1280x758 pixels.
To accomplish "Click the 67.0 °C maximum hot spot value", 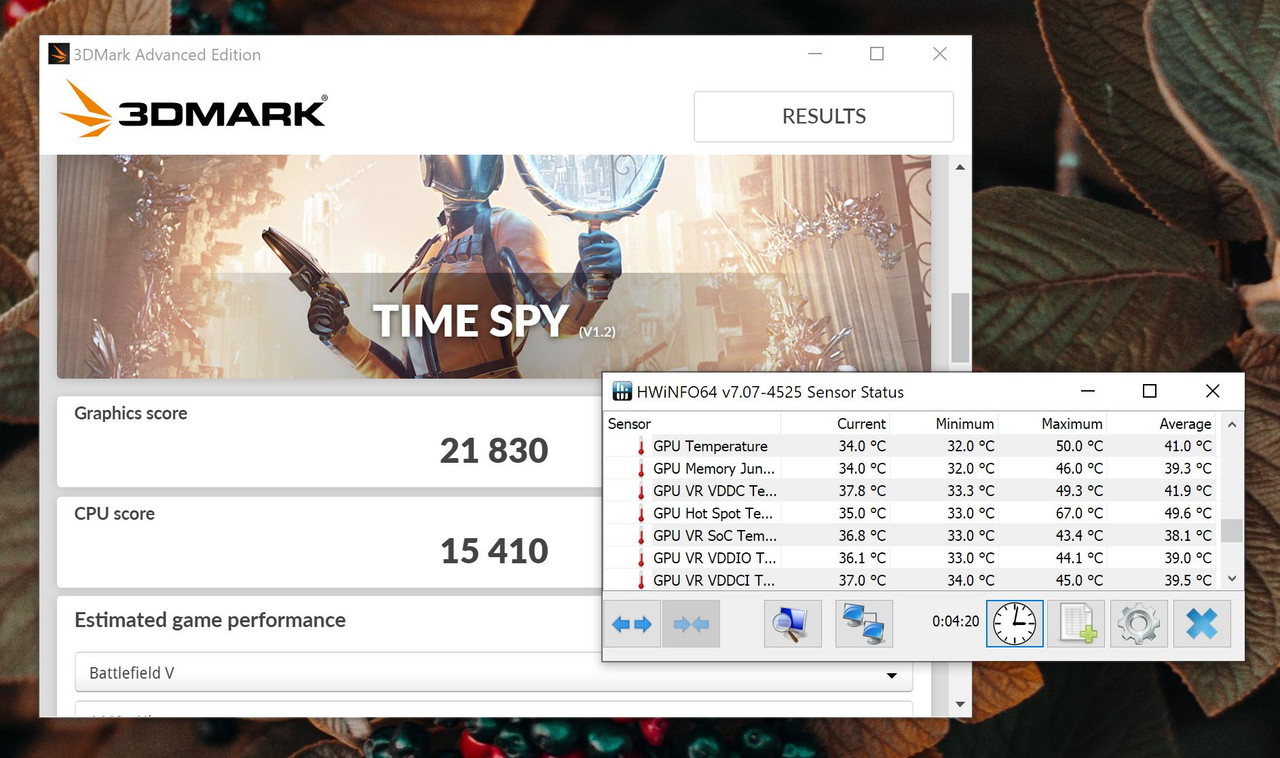I will [1079, 513].
